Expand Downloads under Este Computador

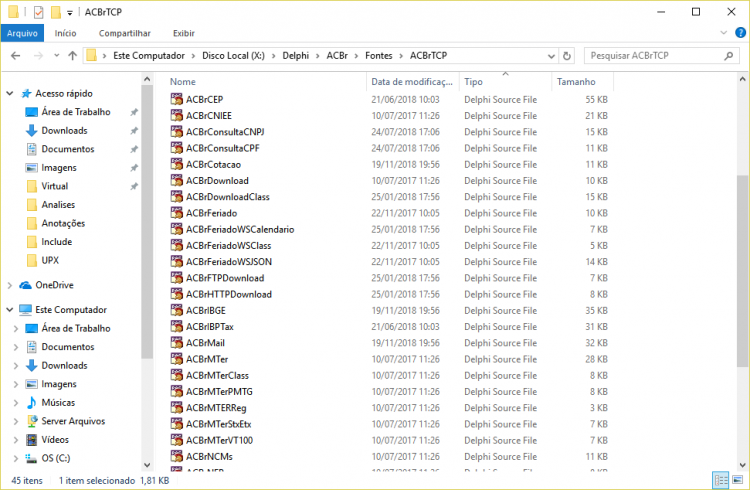coord(16,366)
